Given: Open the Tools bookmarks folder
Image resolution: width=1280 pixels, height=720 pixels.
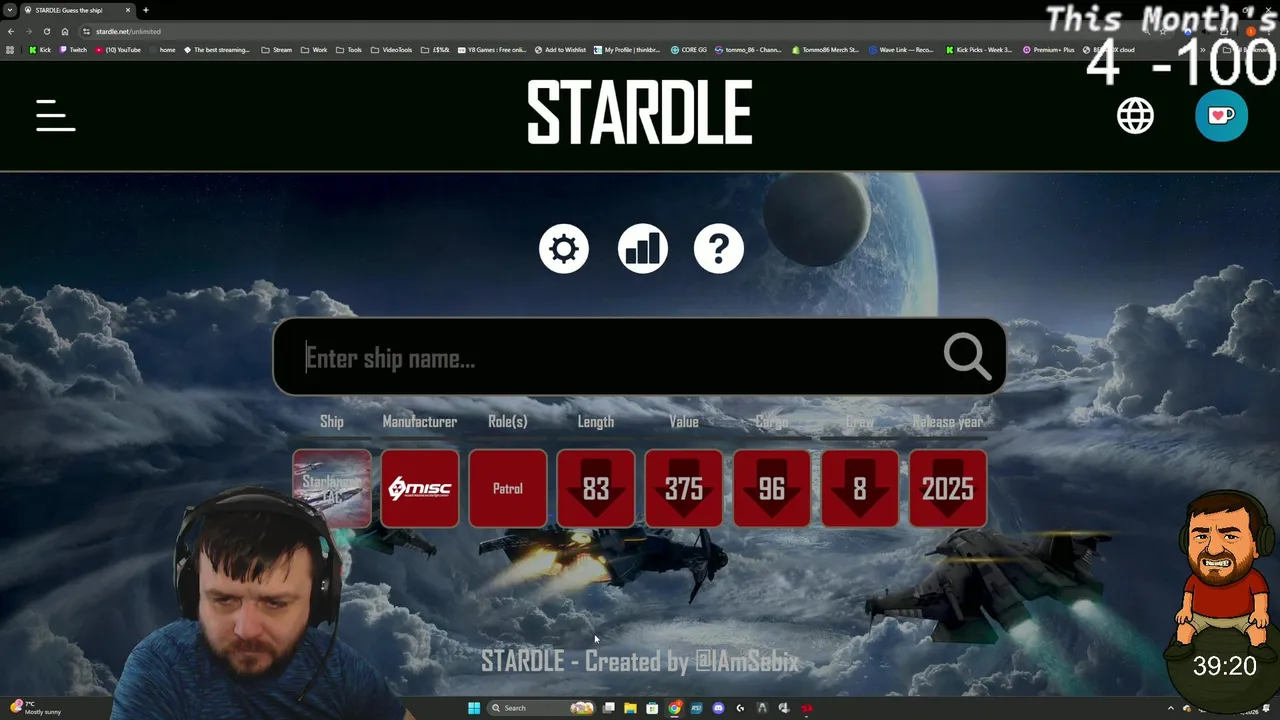Looking at the screenshot, I should [x=349, y=50].
